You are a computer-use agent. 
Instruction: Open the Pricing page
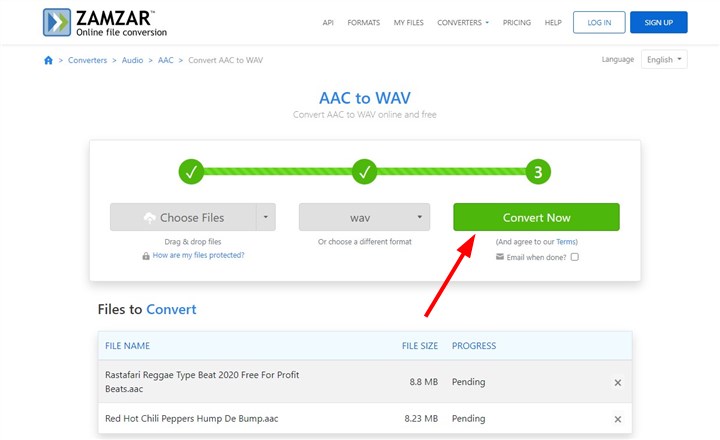pyautogui.click(x=517, y=23)
